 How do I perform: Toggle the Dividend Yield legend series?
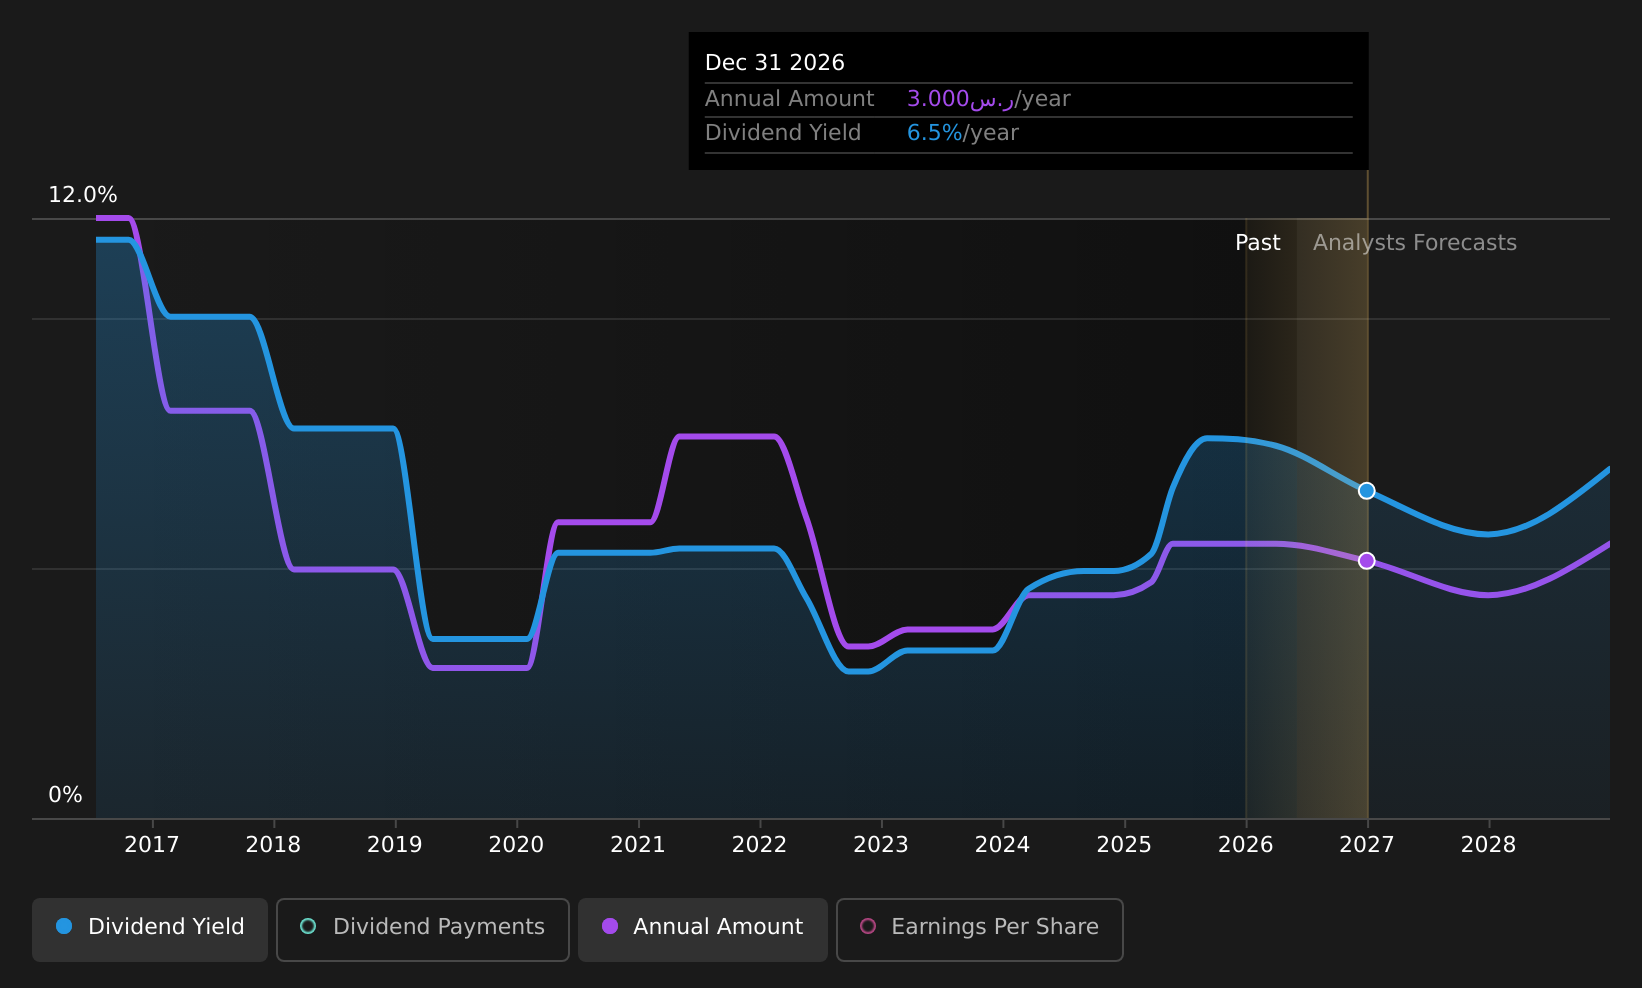point(150,930)
